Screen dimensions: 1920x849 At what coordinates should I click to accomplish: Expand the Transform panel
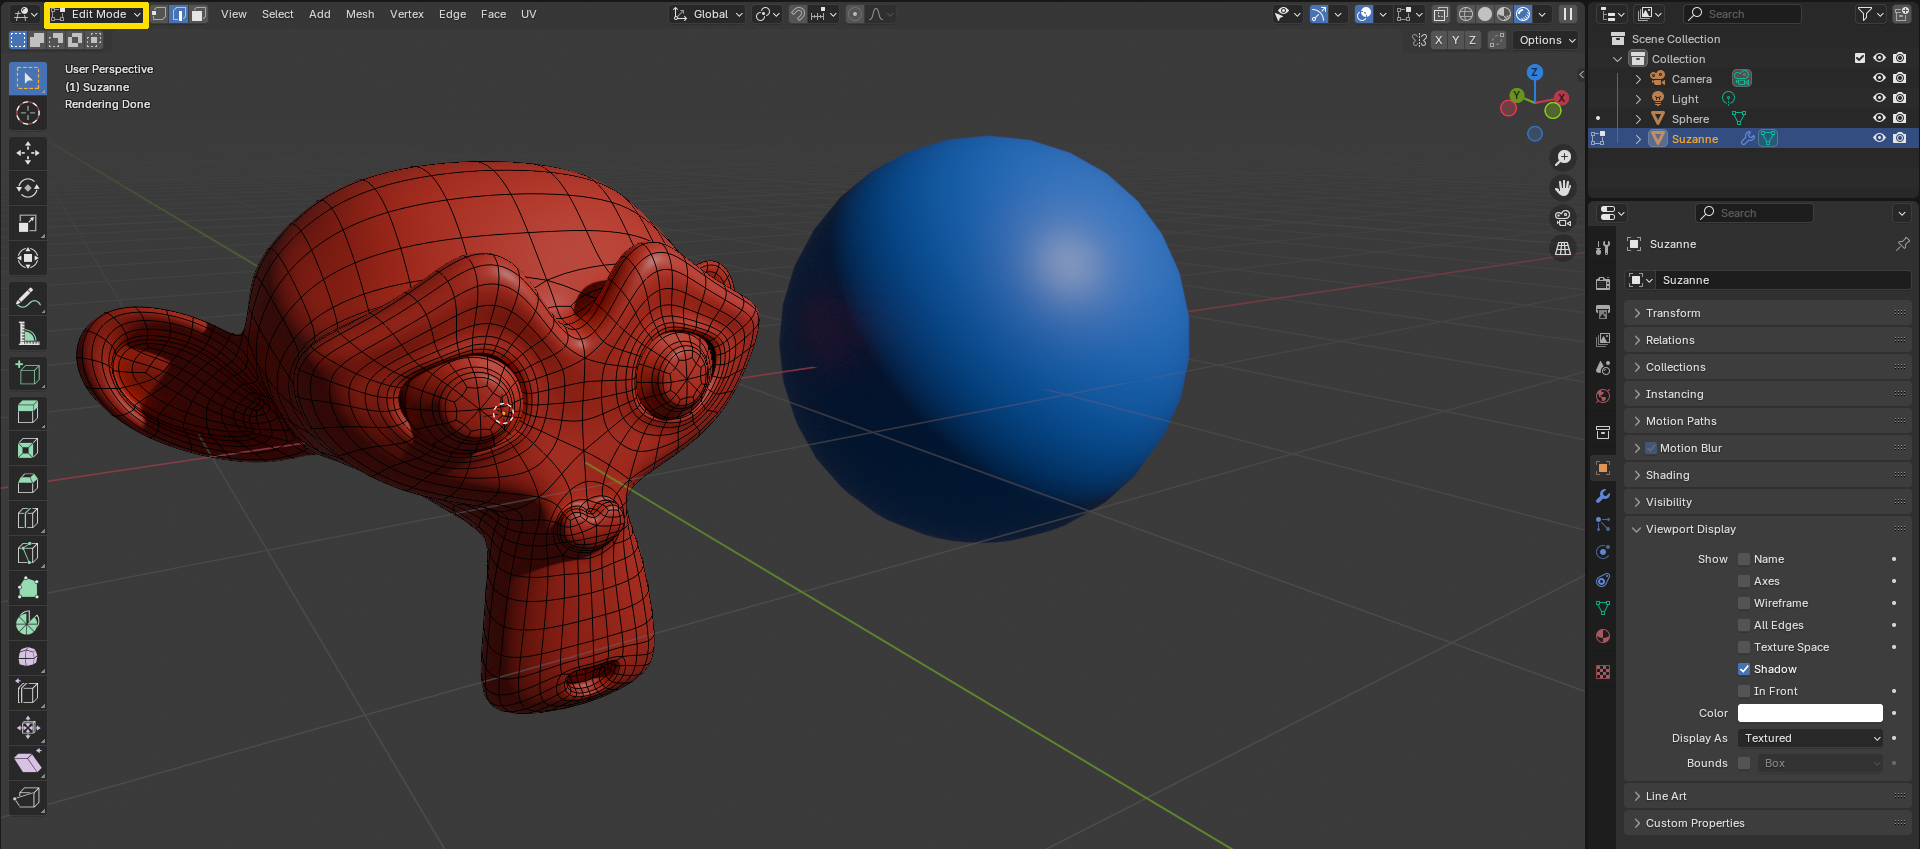click(x=1767, y=313)
